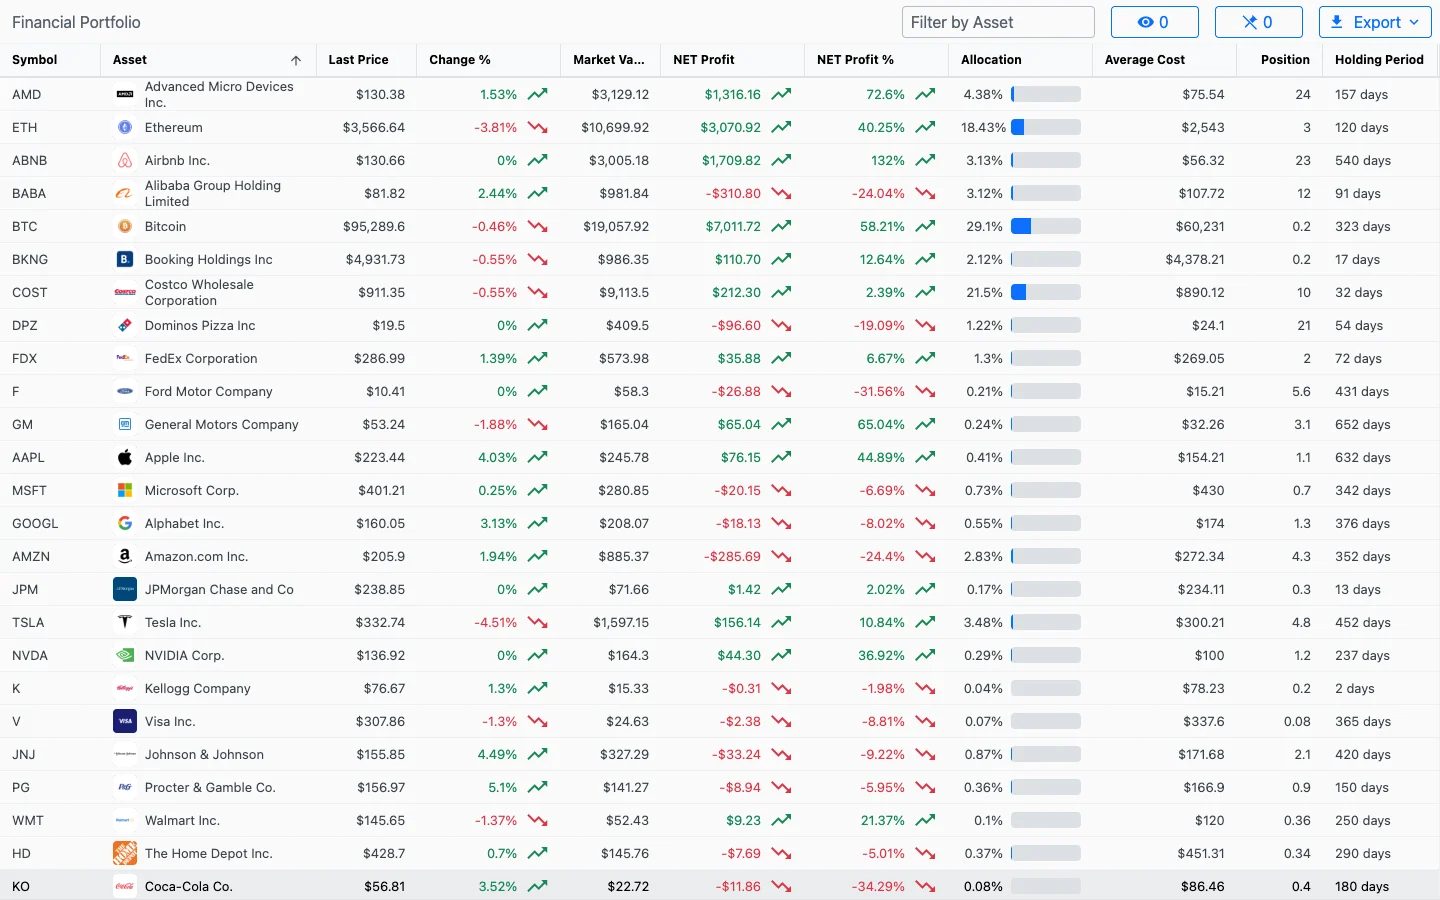Click the Dominos Pizza logo

(125, 325)
